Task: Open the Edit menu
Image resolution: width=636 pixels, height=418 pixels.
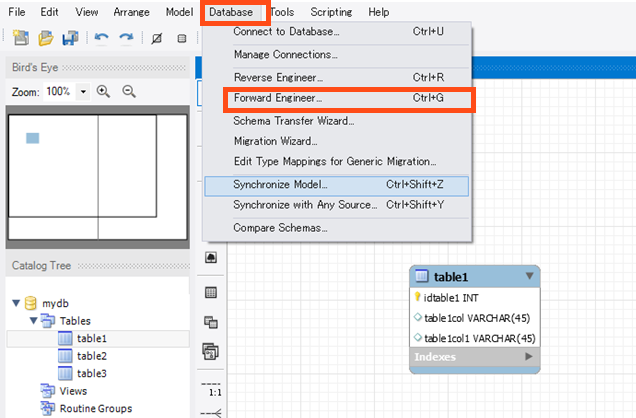Action: pos(49,12)
